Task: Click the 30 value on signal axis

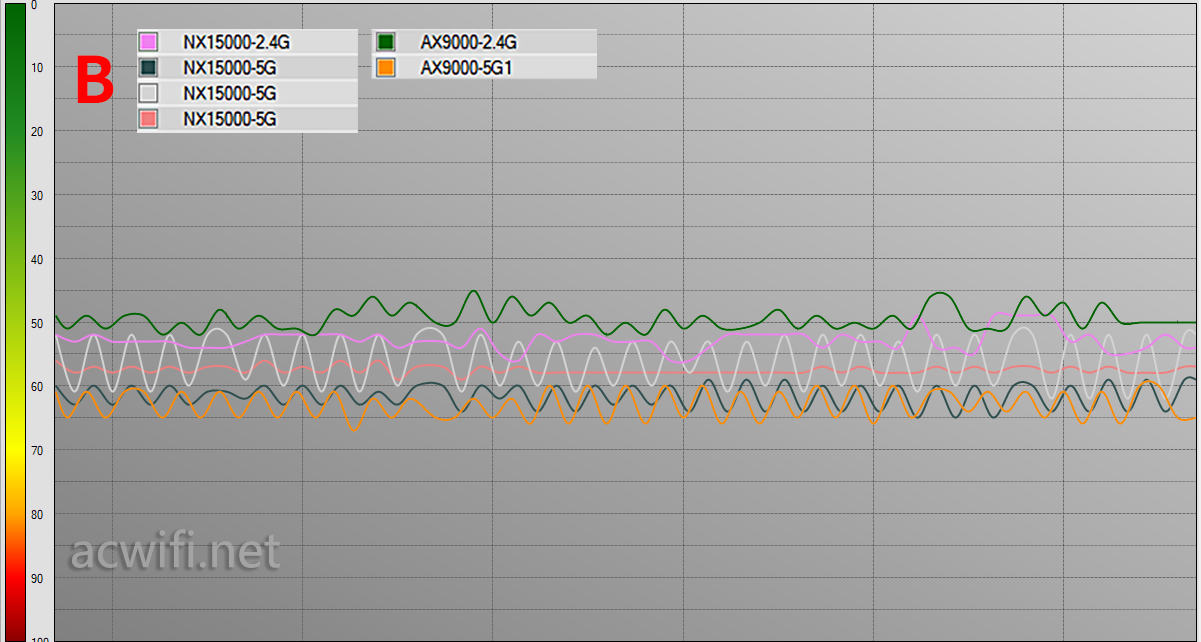Action: pyautogui.click(x=37, y=195)
